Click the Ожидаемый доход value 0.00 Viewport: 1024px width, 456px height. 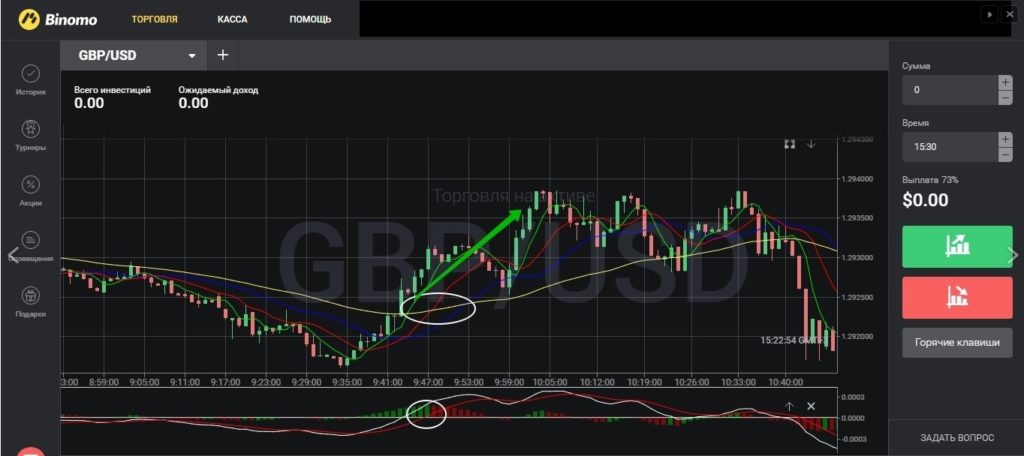193,103
